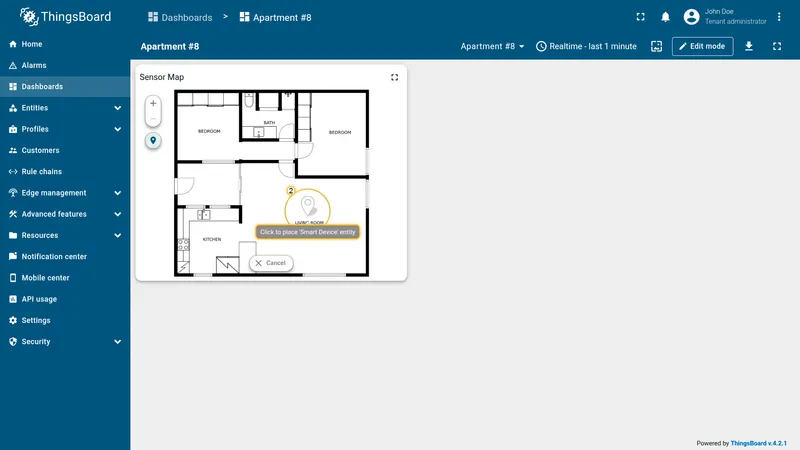
Task: Expand the Security chevron
Action: (x=117, y=342)
